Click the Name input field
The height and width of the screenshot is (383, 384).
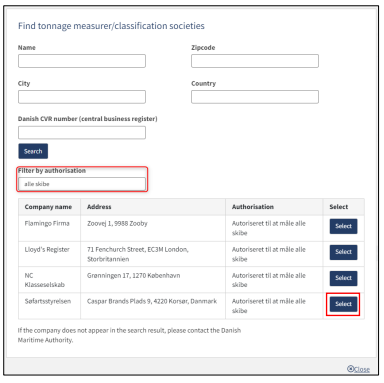(82, 61)
